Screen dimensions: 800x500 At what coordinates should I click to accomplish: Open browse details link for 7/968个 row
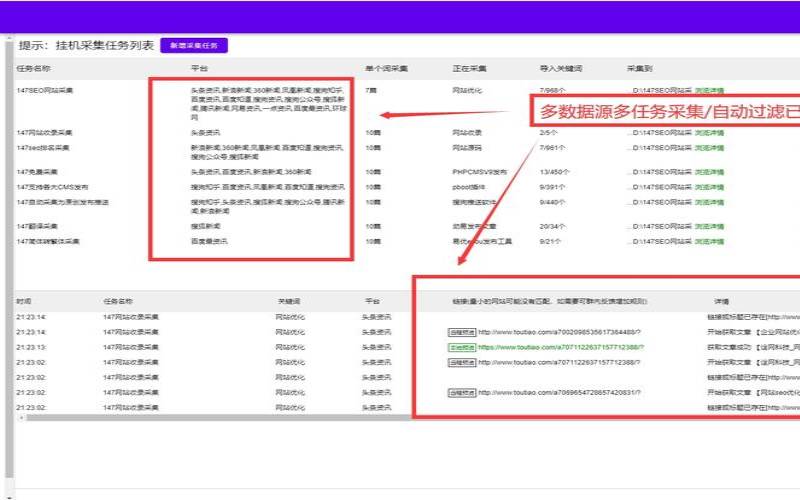(x=709, y=90)
